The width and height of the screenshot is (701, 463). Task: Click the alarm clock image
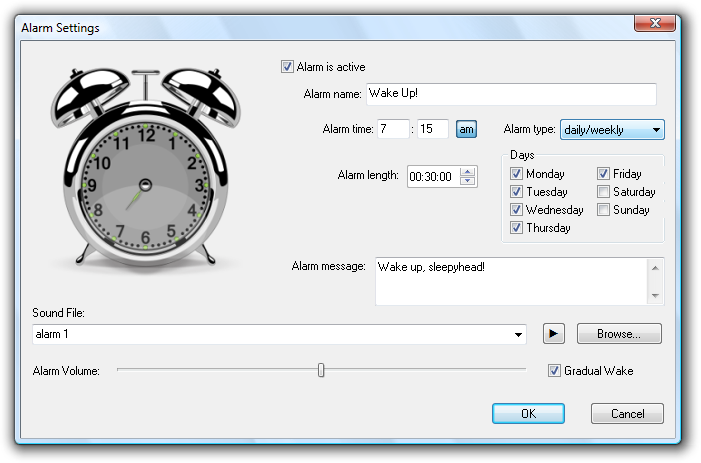145,166
